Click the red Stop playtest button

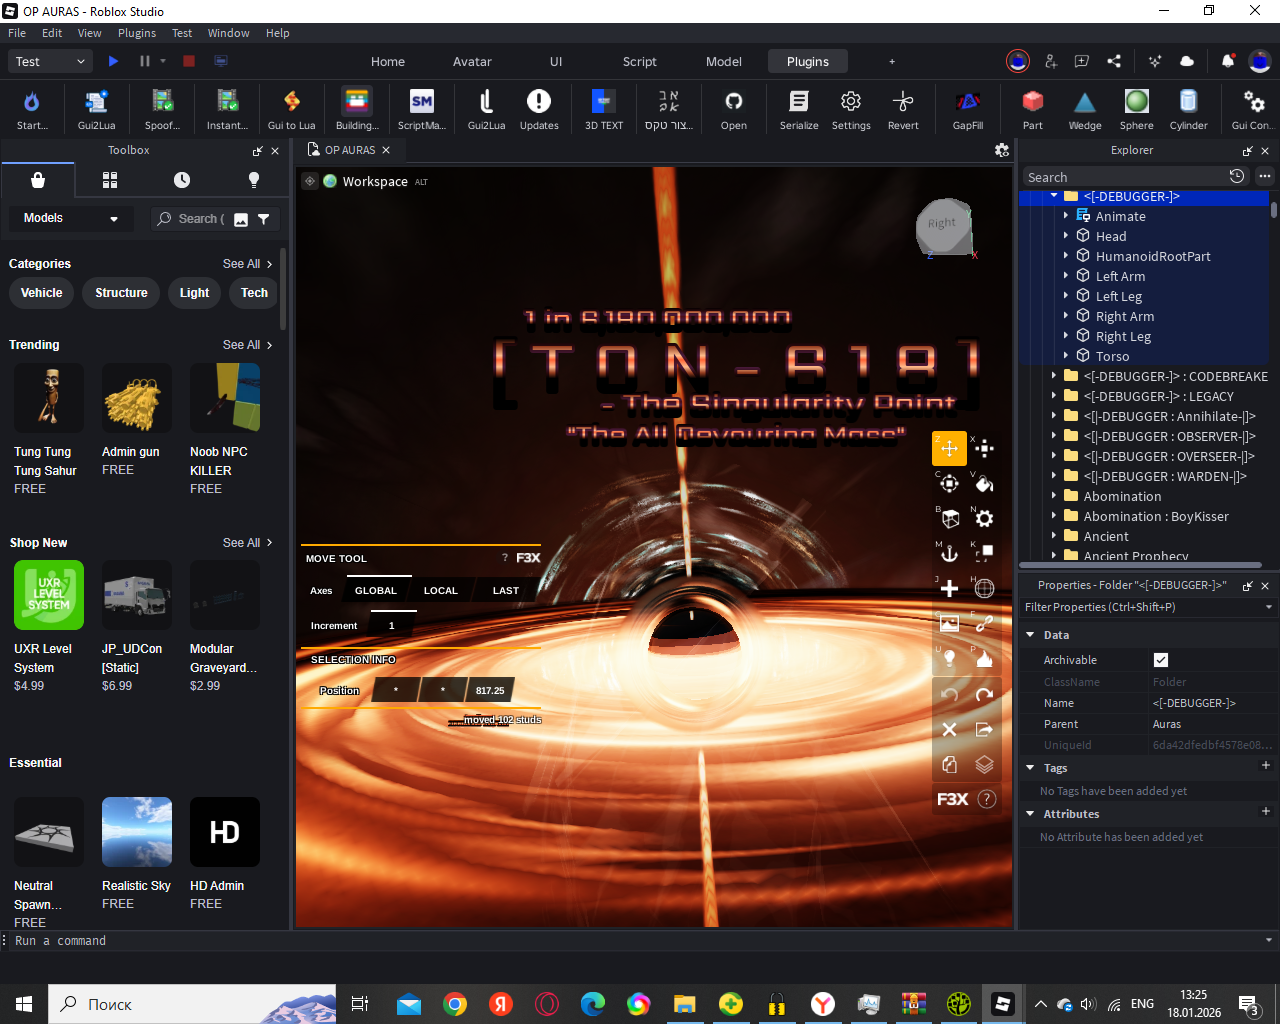[x=189, y=61]
